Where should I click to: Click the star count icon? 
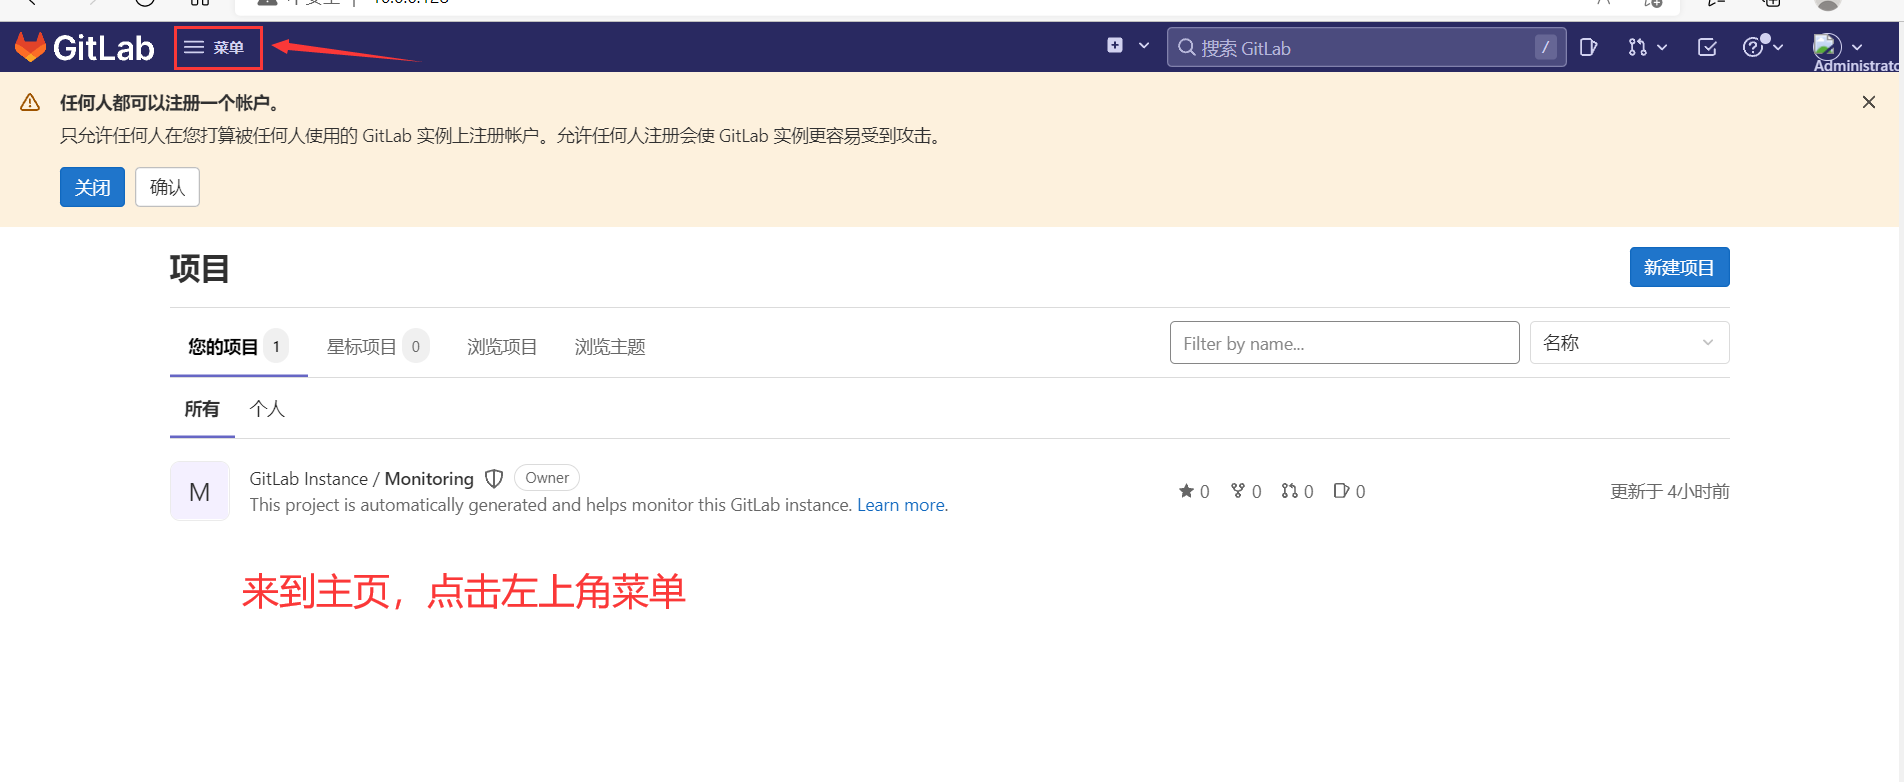[x=1186, y=491]
